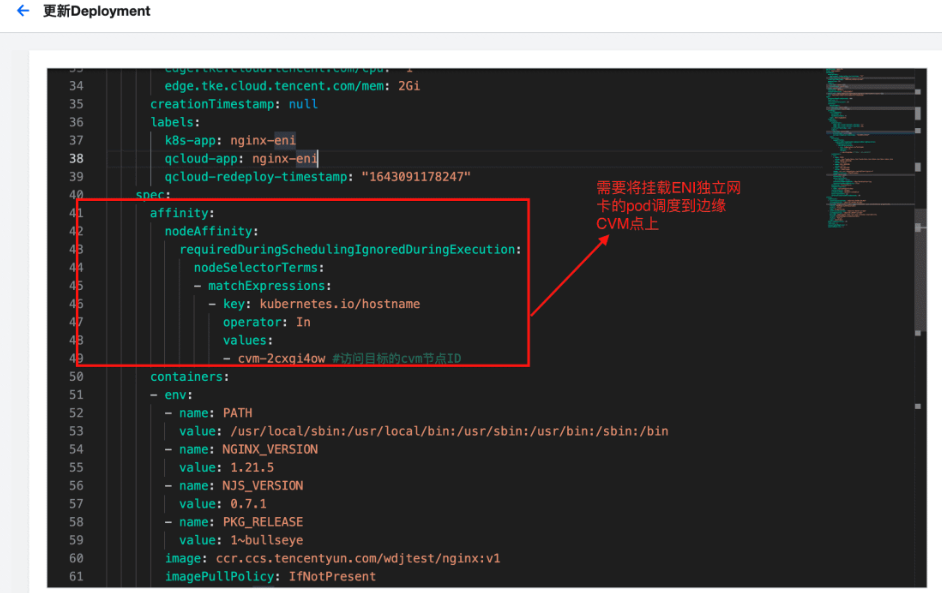Click the 'values:' key on line 48
This screenshot has height=593, width=942.
pos(248,340)
